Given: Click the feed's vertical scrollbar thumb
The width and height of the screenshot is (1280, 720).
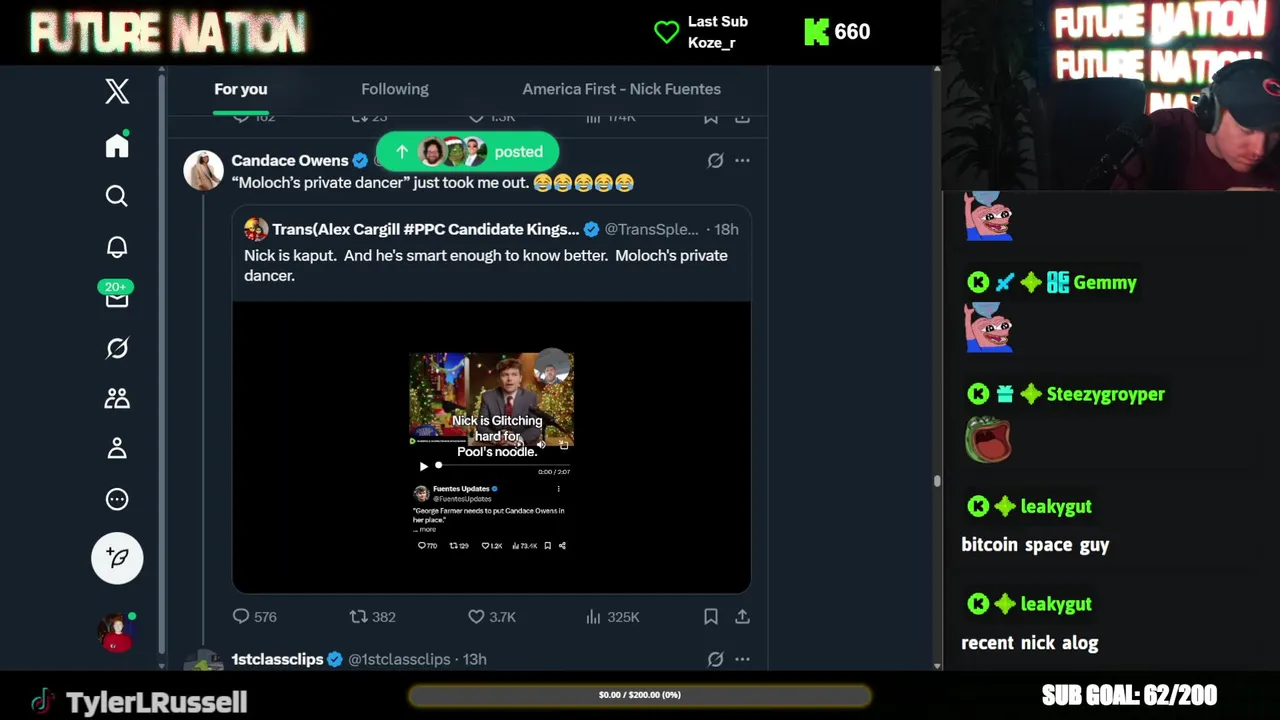Looking at the screenshot, I should pos(937,481).
